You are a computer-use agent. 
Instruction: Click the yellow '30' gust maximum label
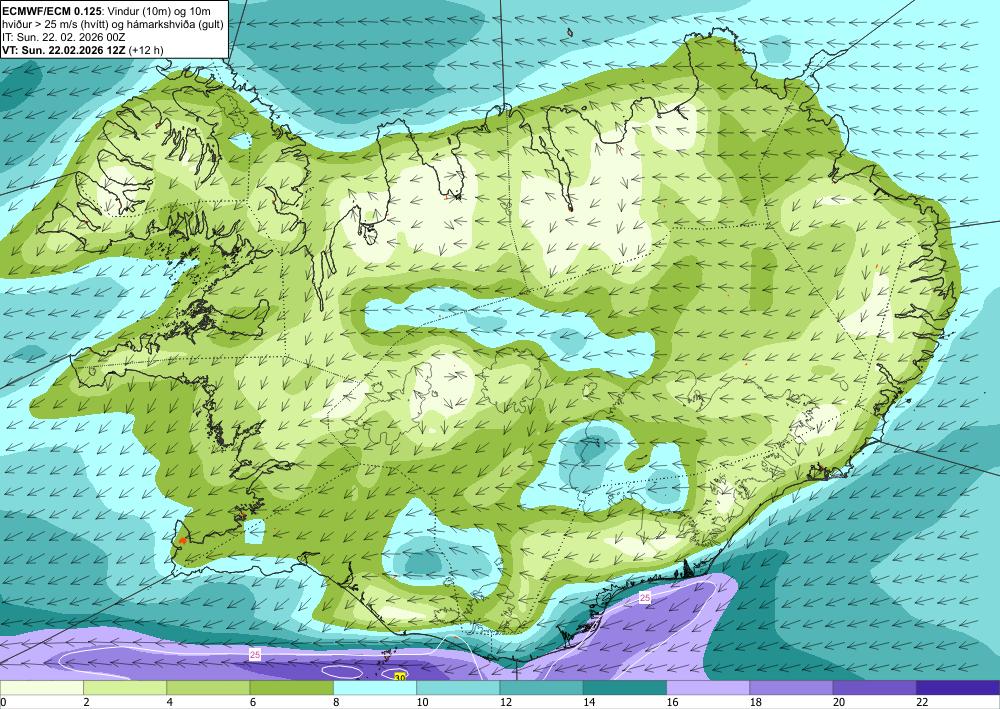[400, 676]
